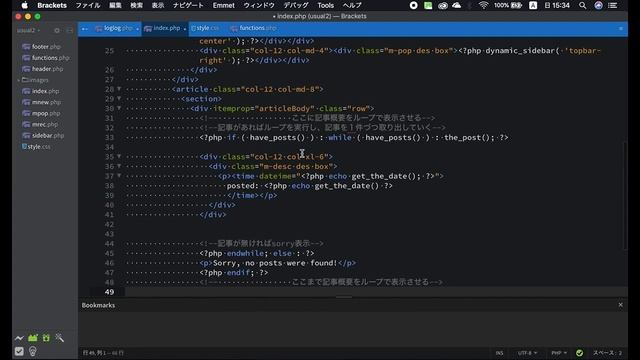Open style.css in file tree
The image size is (640, 360).
coord(36,146)
